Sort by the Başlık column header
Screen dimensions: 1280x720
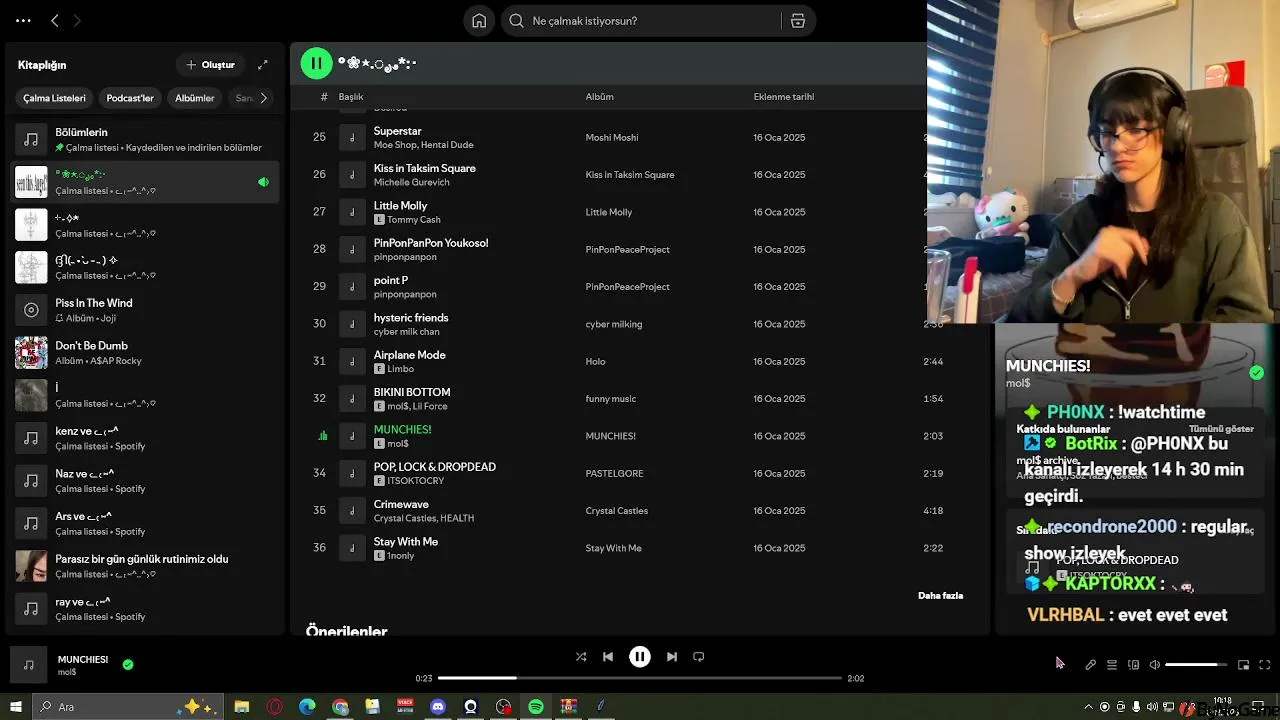click(350, 97)
